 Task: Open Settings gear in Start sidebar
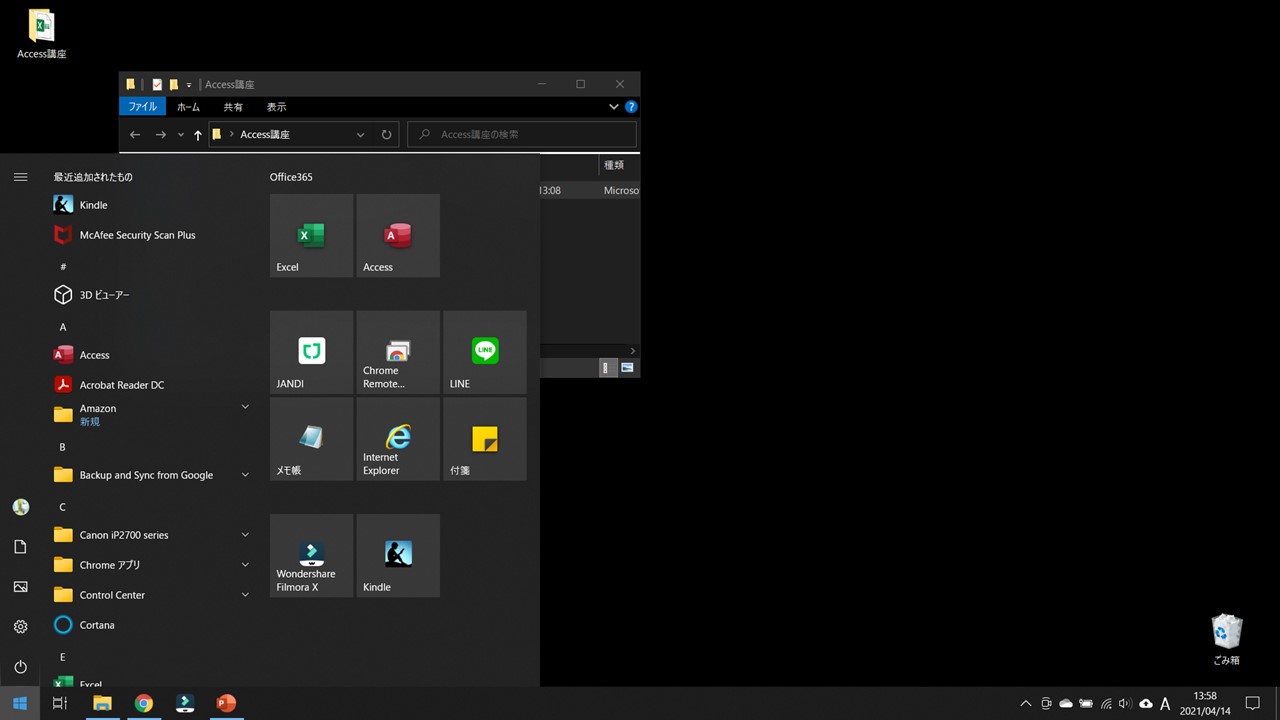coord(20,627)
